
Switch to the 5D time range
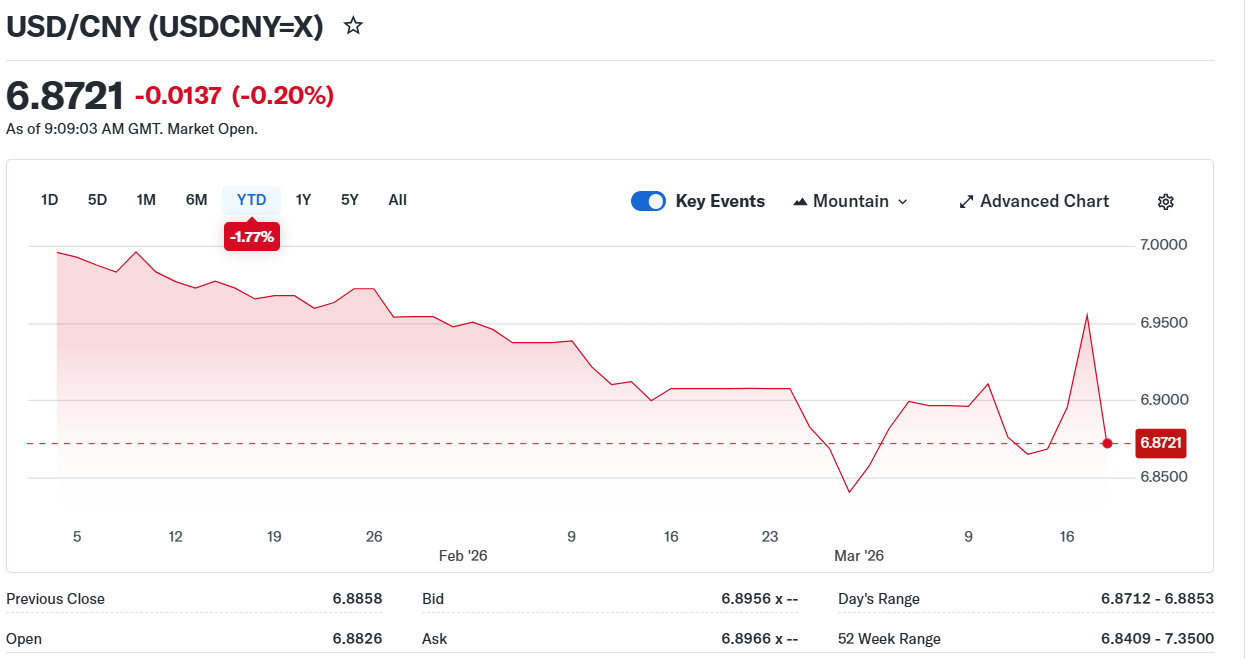tap(97, 200)
